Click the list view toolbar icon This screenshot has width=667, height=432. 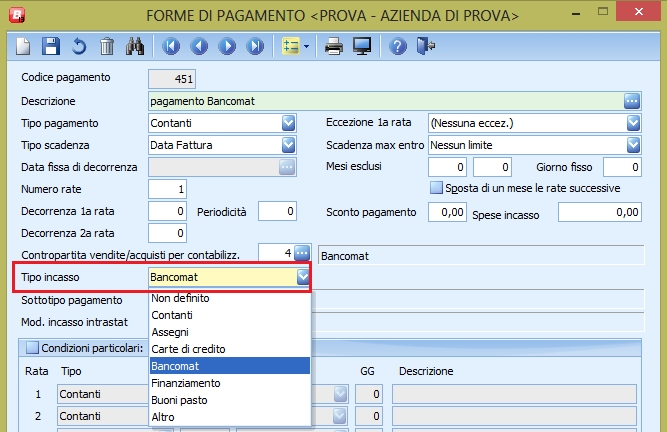pos(291,46)
